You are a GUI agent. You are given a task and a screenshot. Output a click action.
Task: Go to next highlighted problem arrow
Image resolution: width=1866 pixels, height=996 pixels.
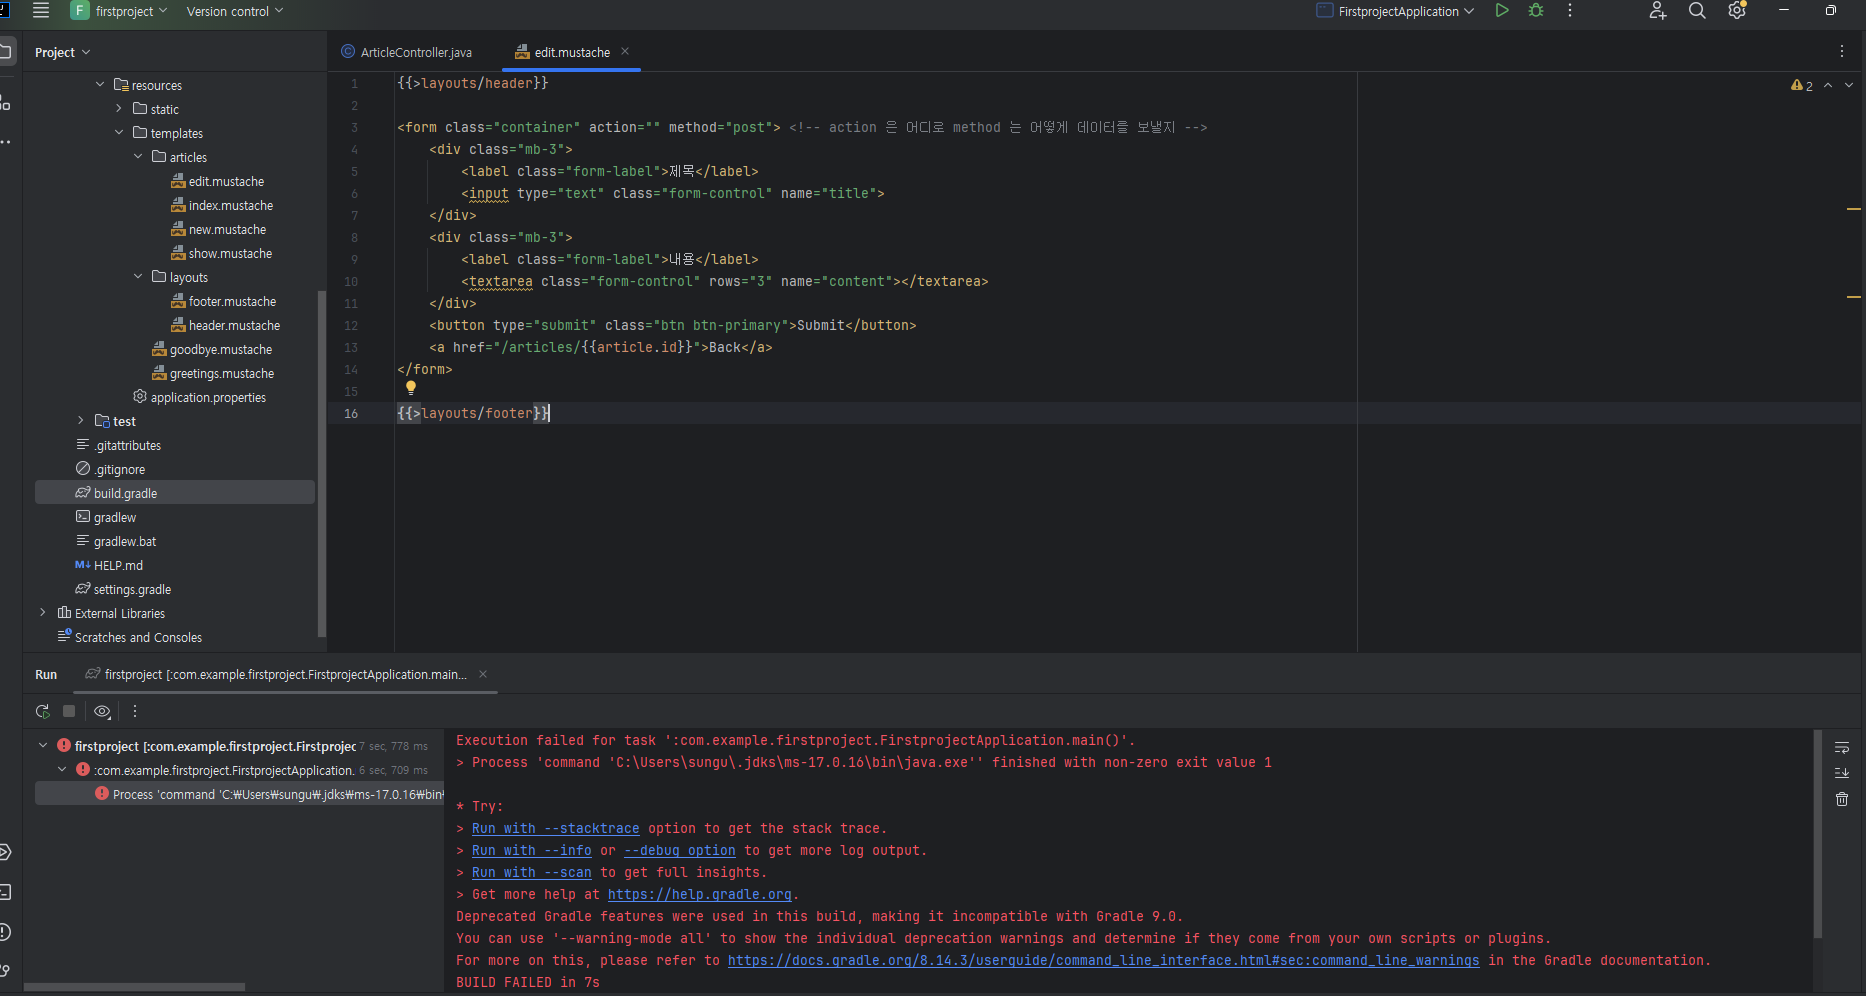pyautogui.click(x=1849, y=86)
